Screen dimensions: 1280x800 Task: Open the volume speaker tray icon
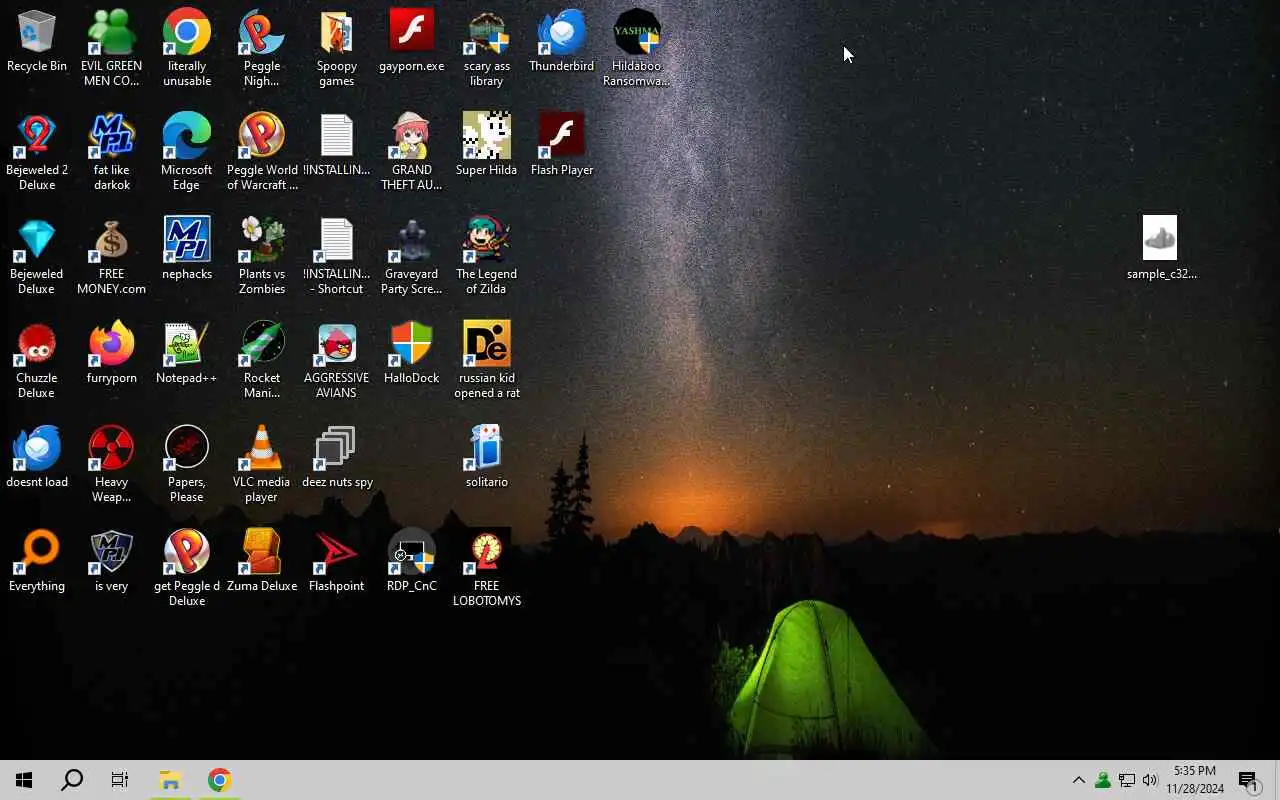click(x=1150, y=780)
